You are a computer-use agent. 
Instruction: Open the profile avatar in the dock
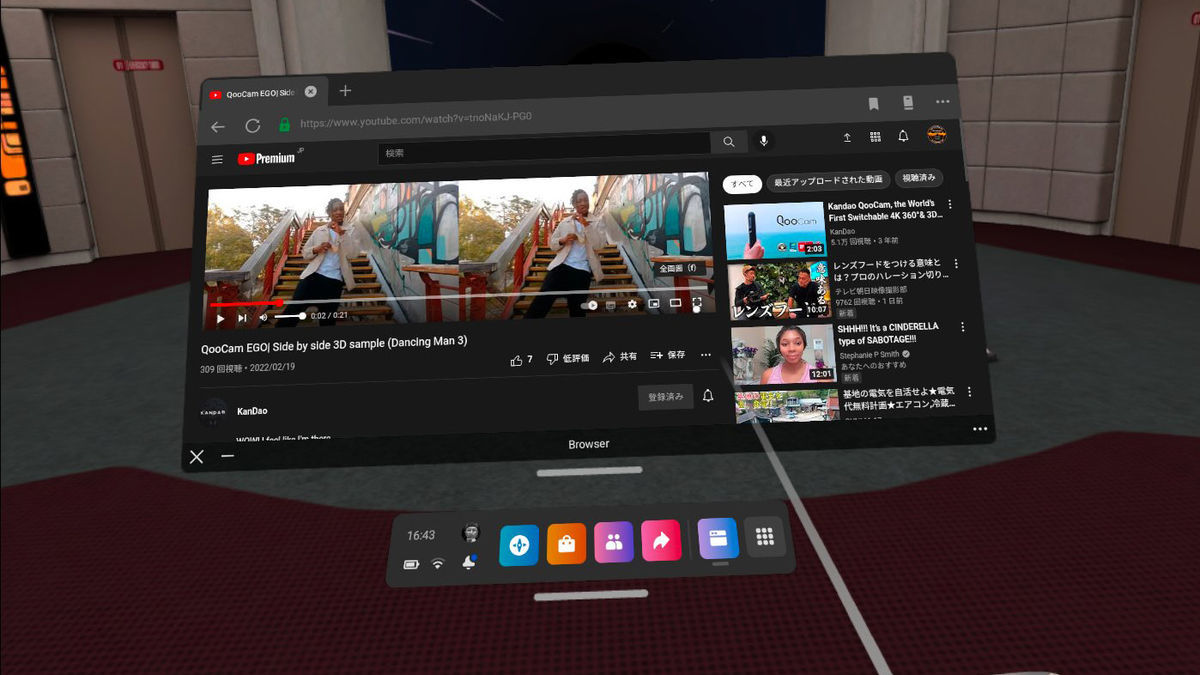pos(470,533)
